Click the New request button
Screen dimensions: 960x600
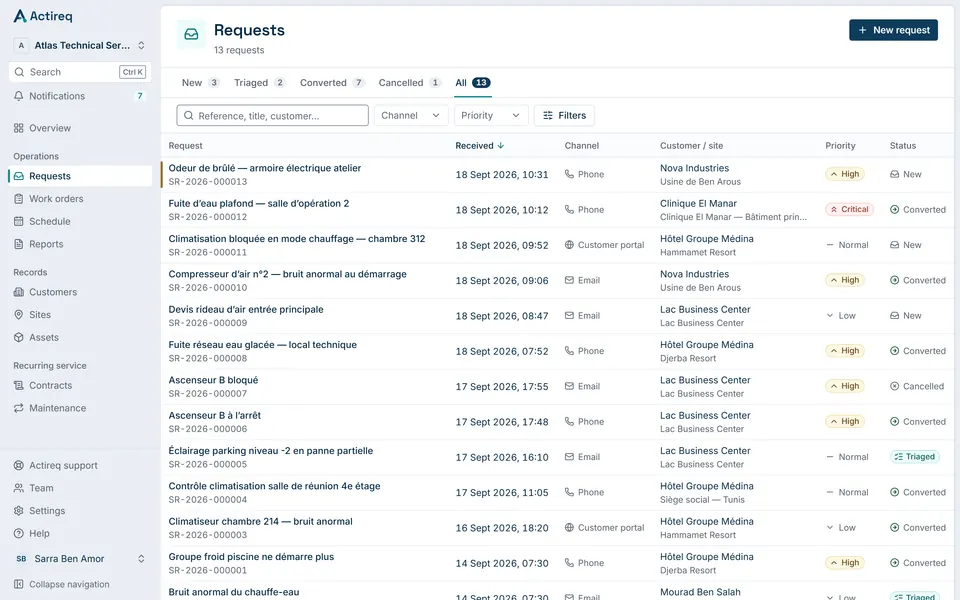893,30
